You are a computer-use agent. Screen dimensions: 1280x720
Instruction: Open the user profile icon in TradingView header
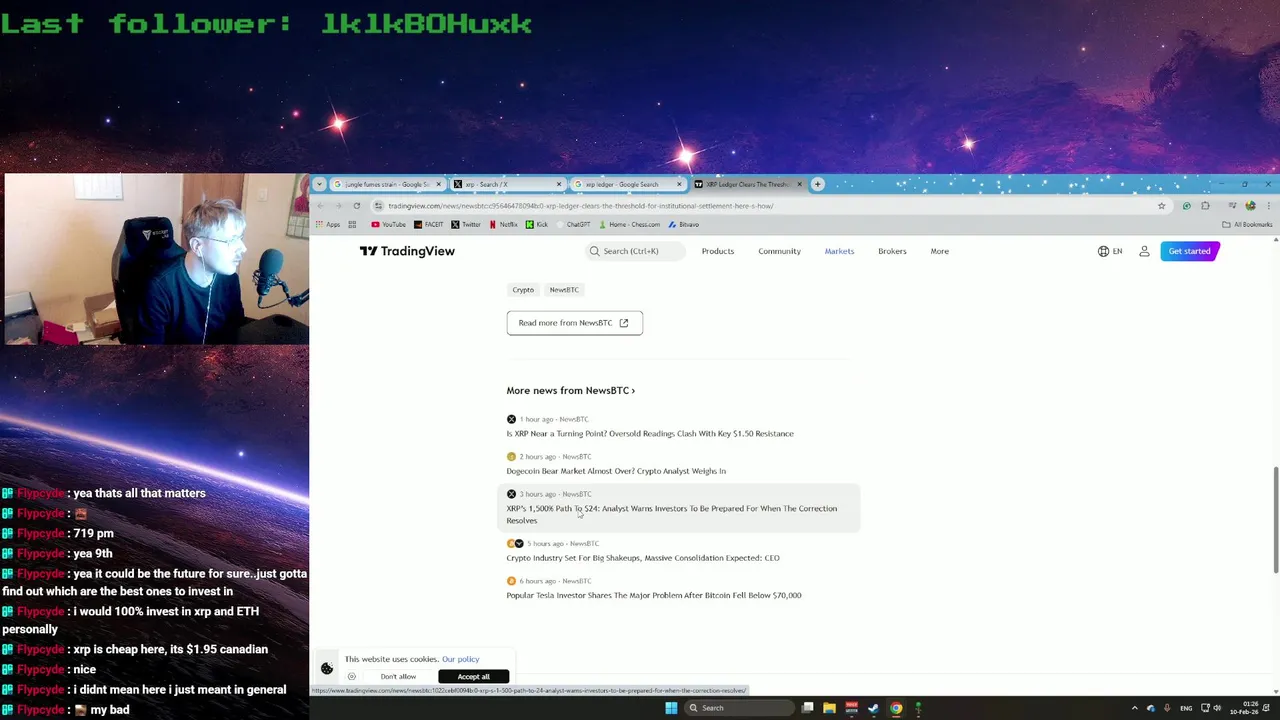(x=1144, y=251)
